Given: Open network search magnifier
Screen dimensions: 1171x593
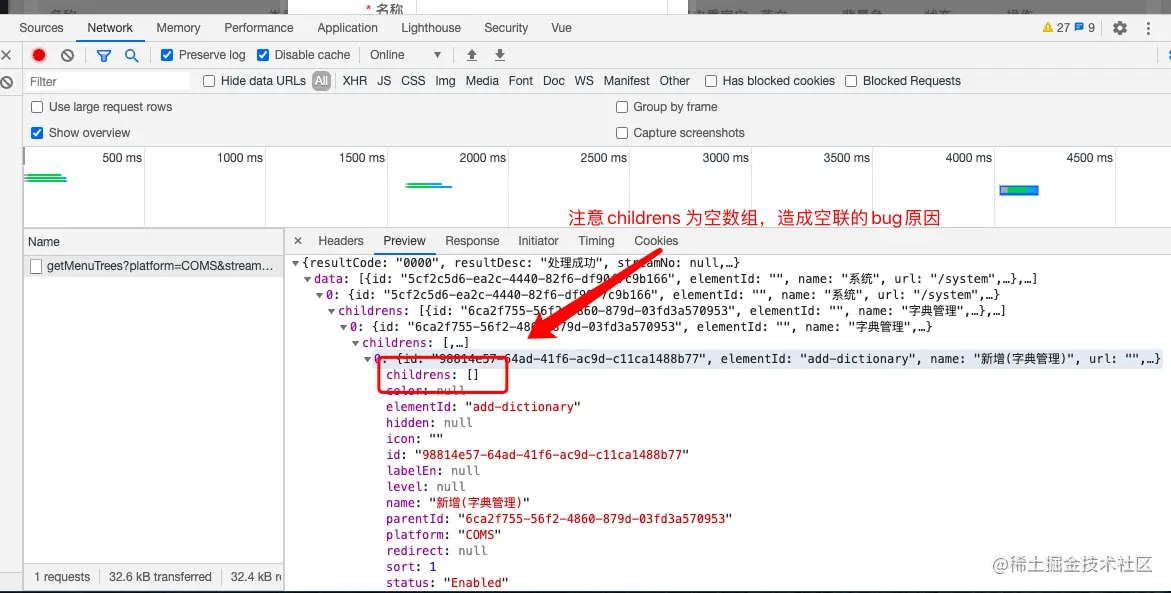Looking at the screenshot, I should coord(131,55).
